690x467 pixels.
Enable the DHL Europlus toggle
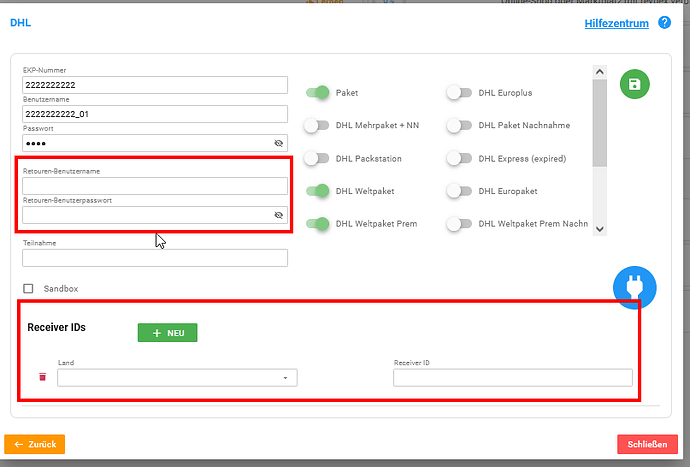(x=459, y=92)
